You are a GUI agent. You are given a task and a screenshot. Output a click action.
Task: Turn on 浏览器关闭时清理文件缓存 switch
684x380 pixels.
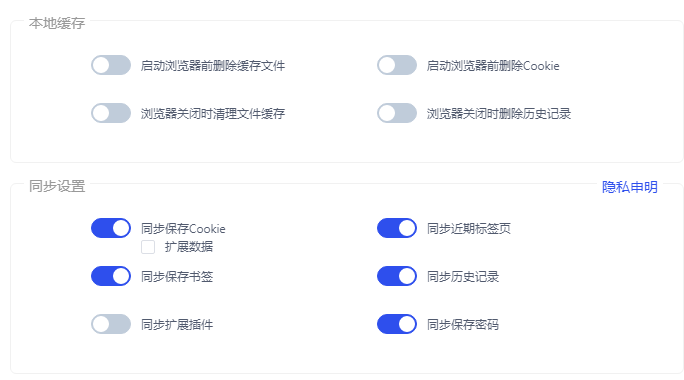(x=111, y=113)
